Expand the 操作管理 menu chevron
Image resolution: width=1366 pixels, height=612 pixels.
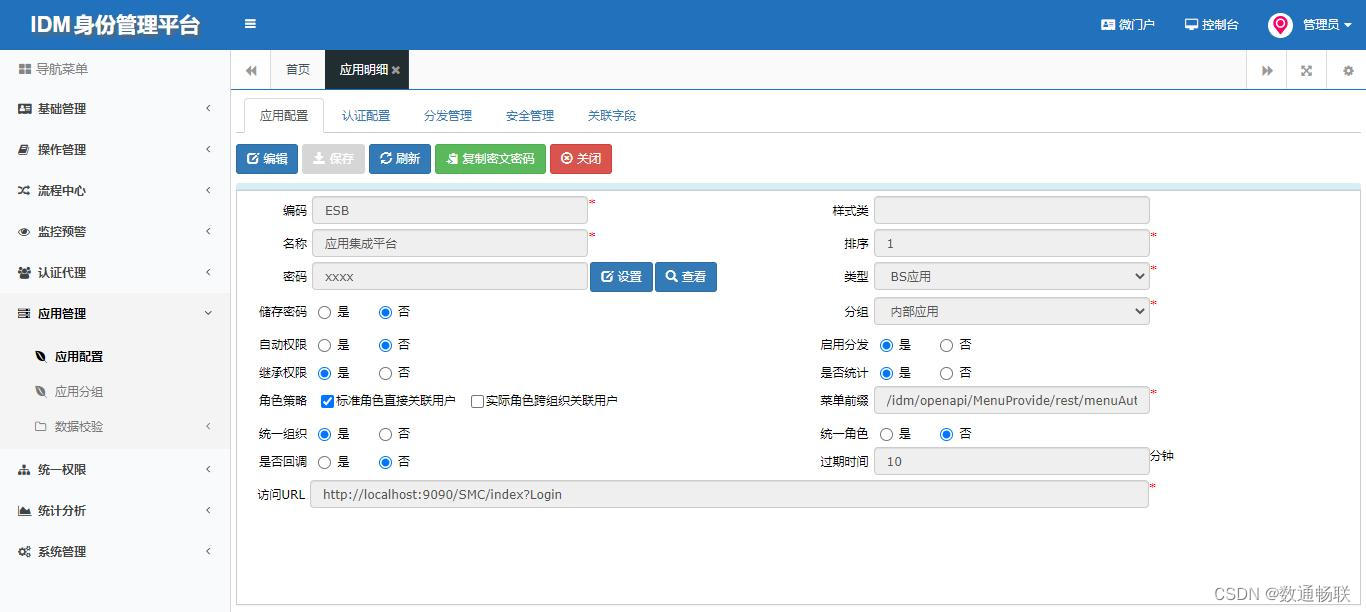point(208,149)
